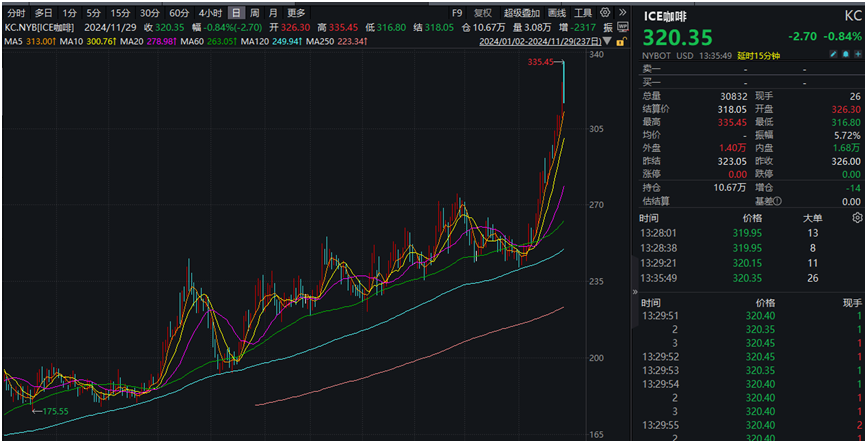
Task: Open the 更多 periods dropdown
Action: coord(296,13)
